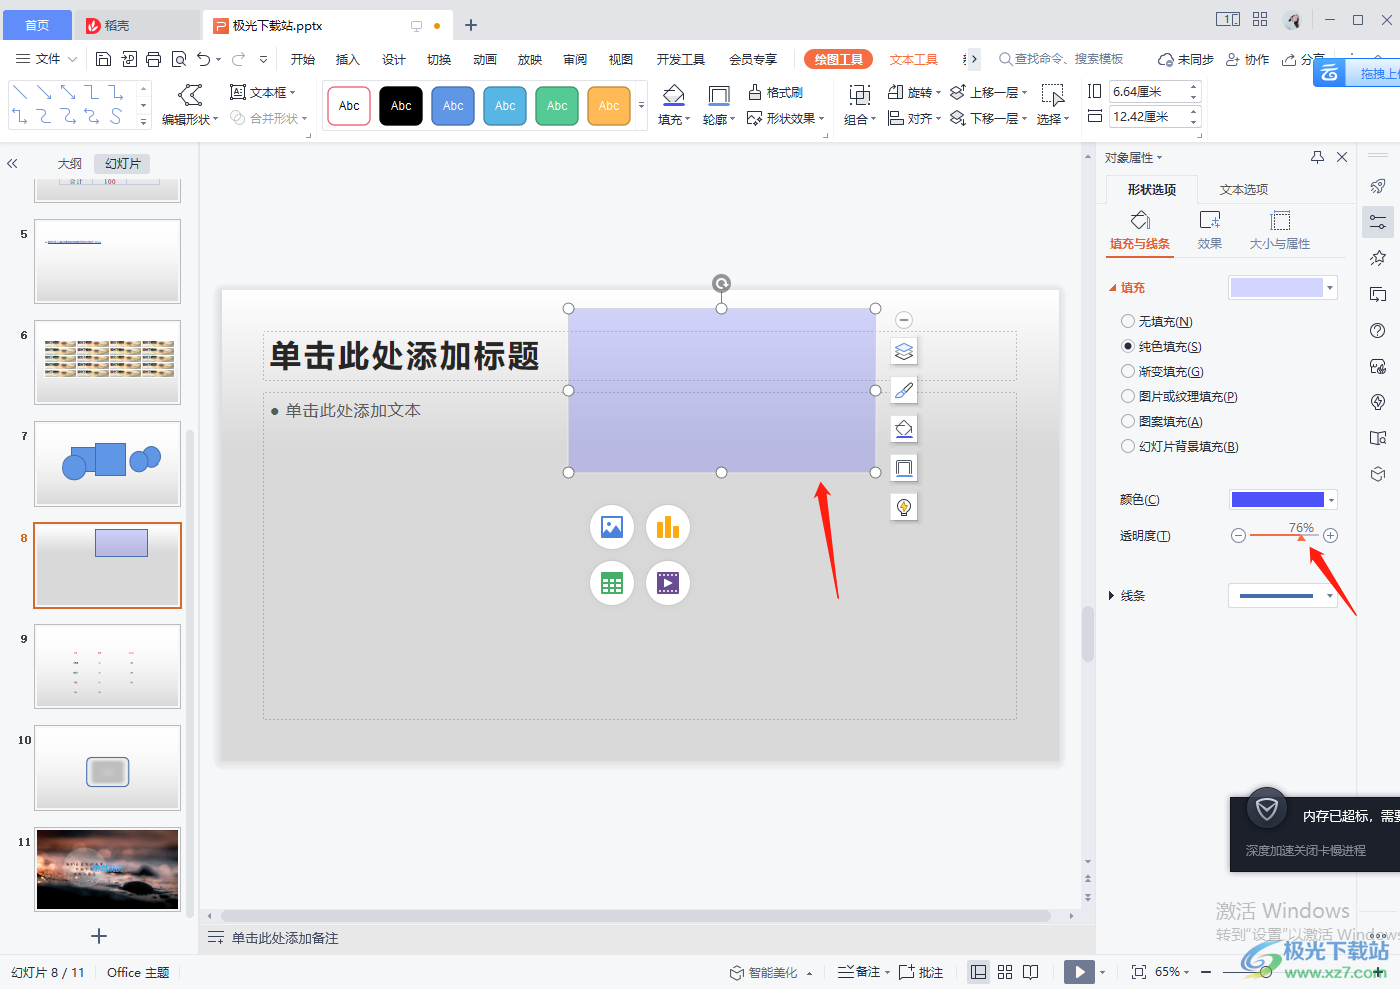
Task: Open the Effects section icon
Action: tap(1210, 230)
